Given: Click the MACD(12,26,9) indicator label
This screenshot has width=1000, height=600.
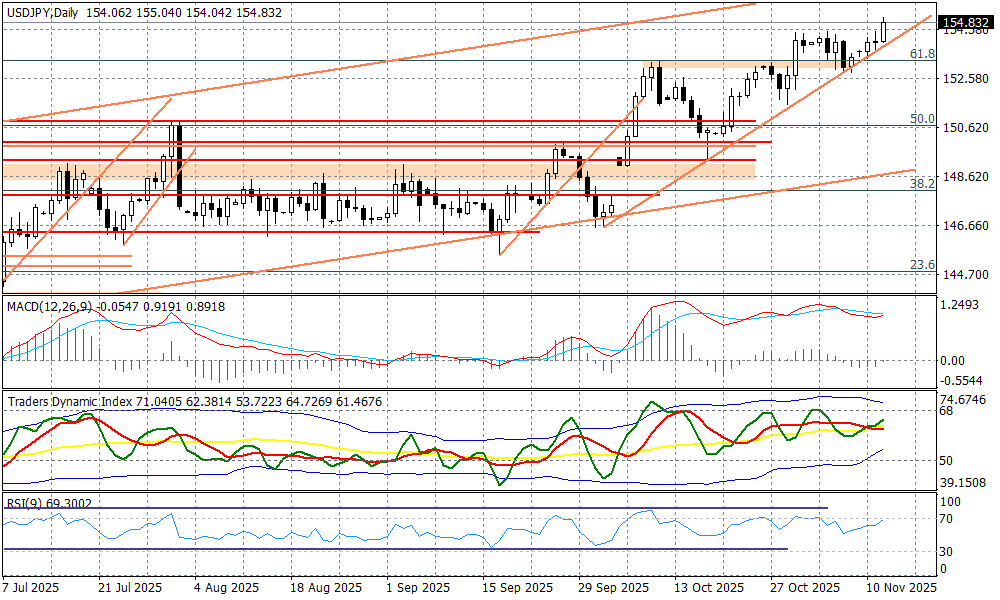Looking at the screenshot, I should coord(48,305).
